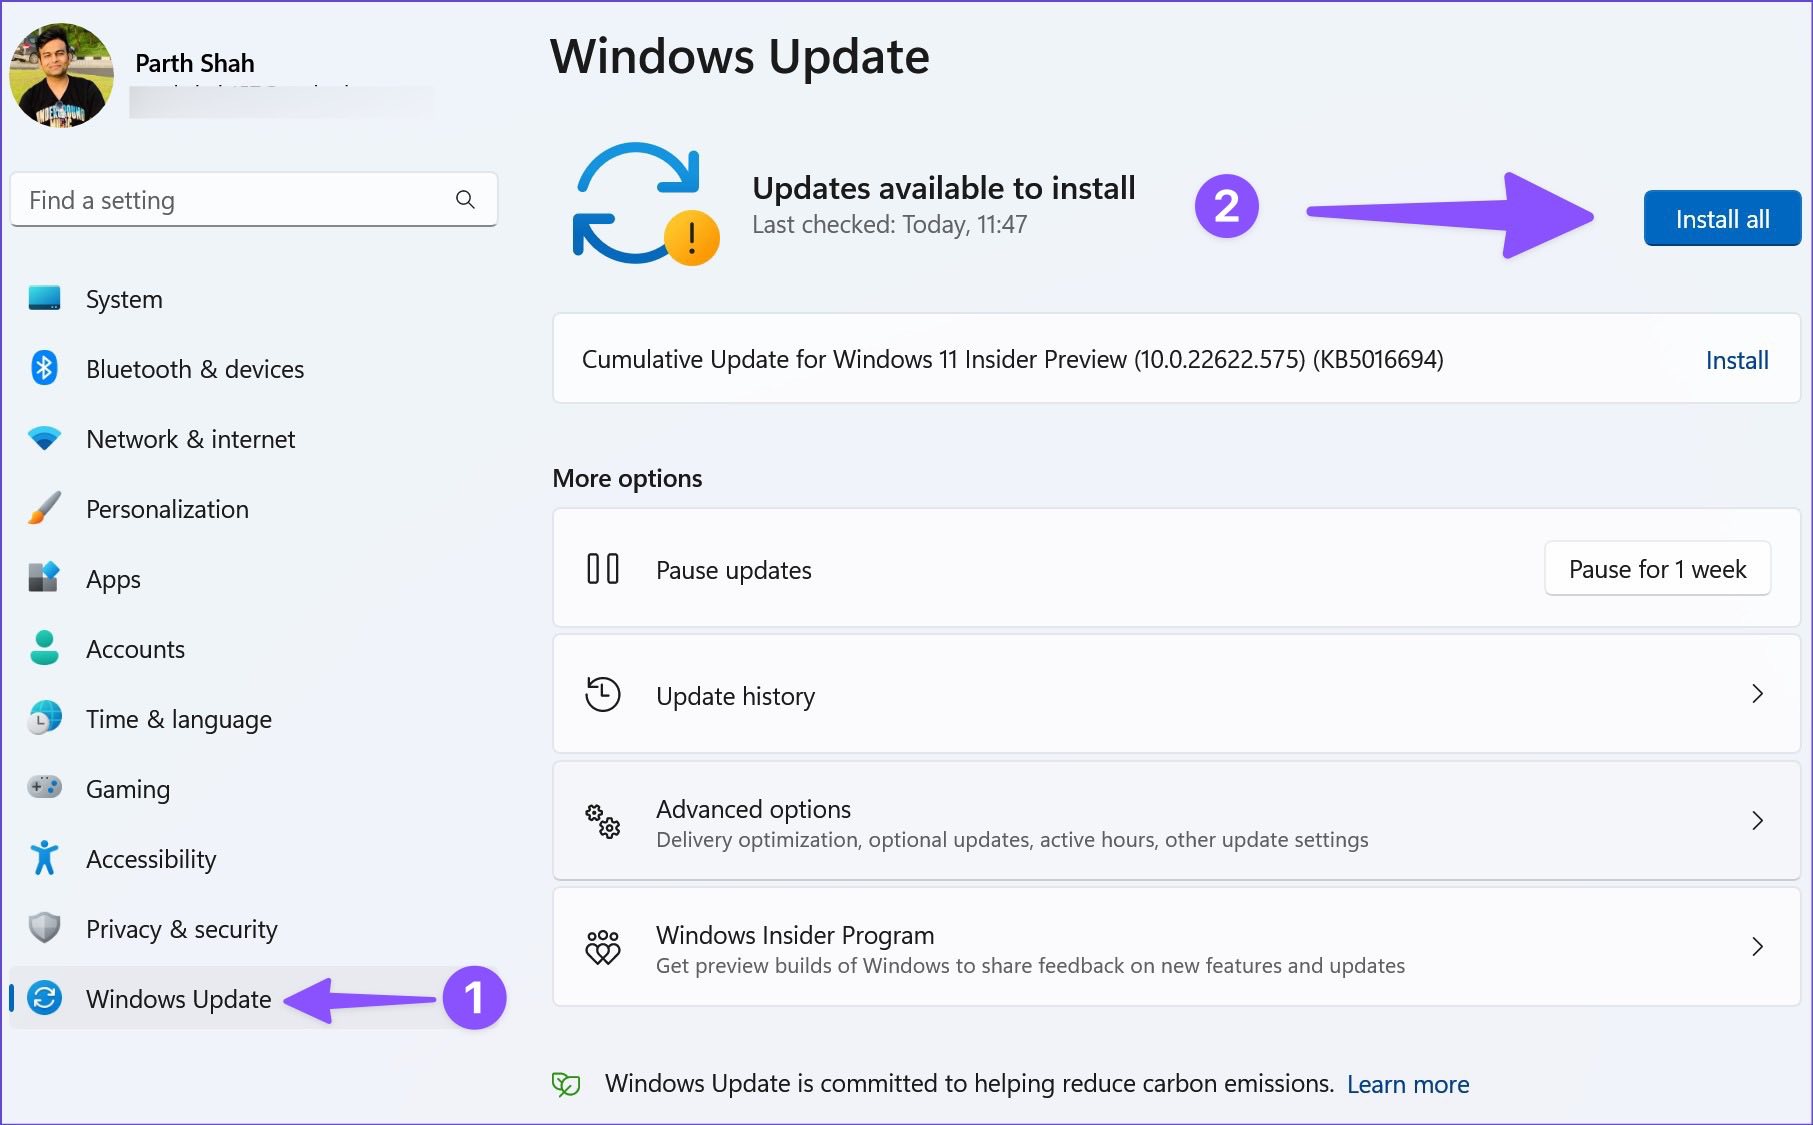Click the Network & internet wifi icon
The image size is (1813, 1125).
[x=44, y=438]
